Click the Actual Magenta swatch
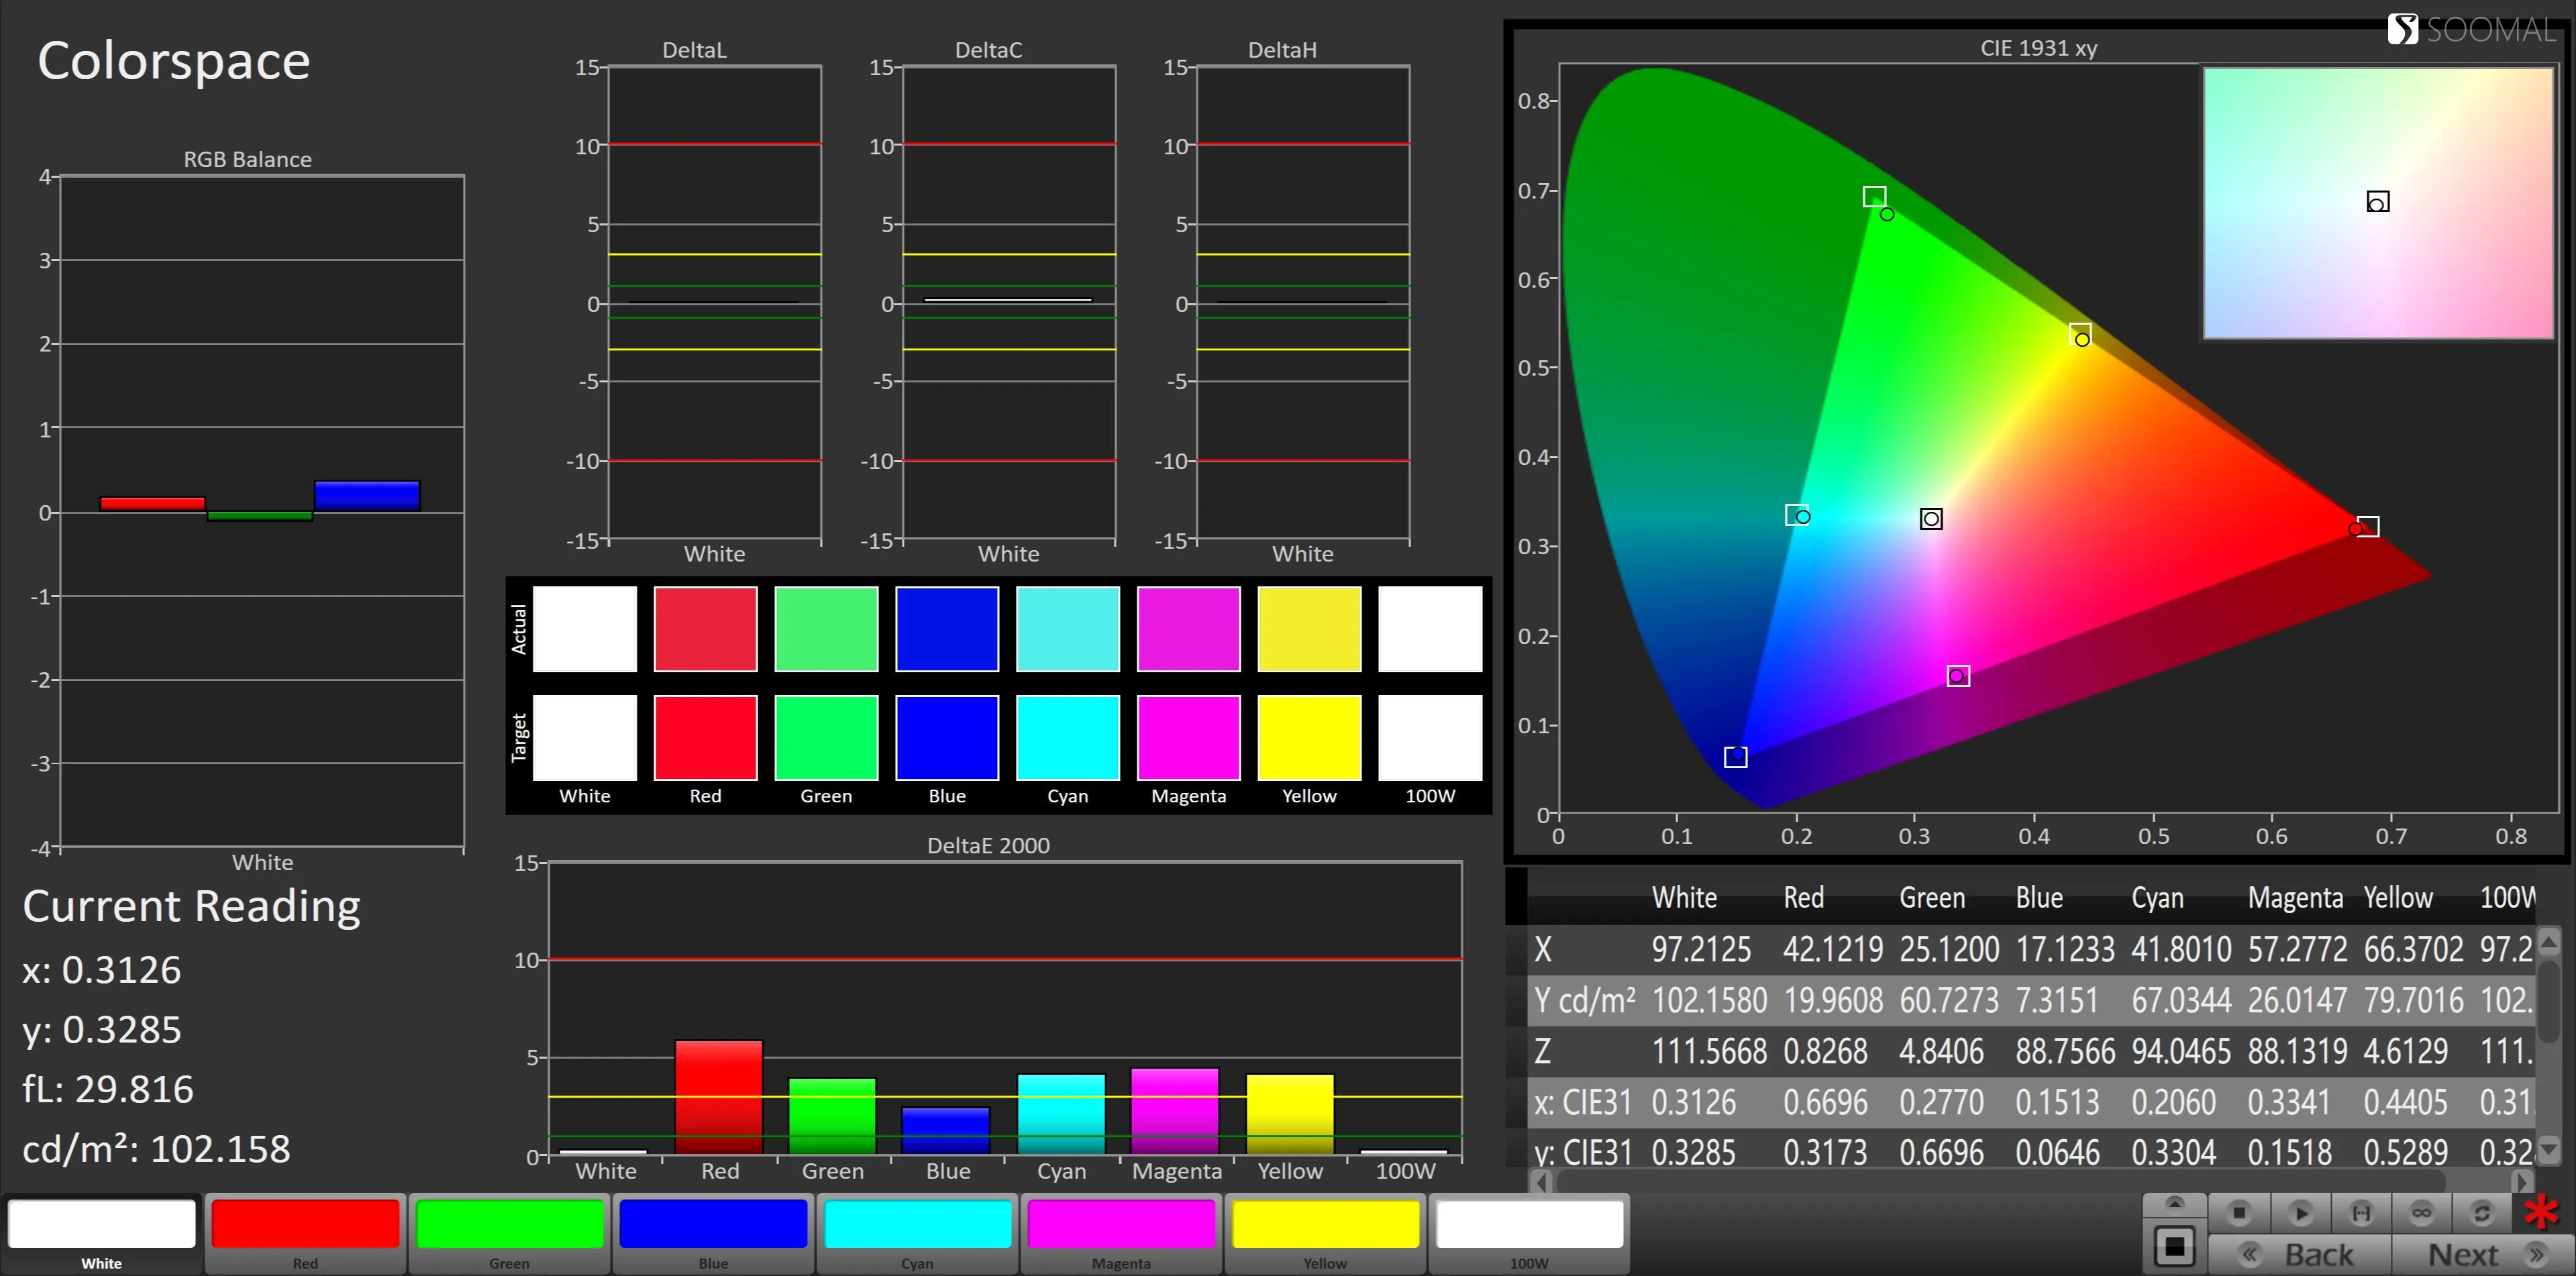 coord(1188,629)
